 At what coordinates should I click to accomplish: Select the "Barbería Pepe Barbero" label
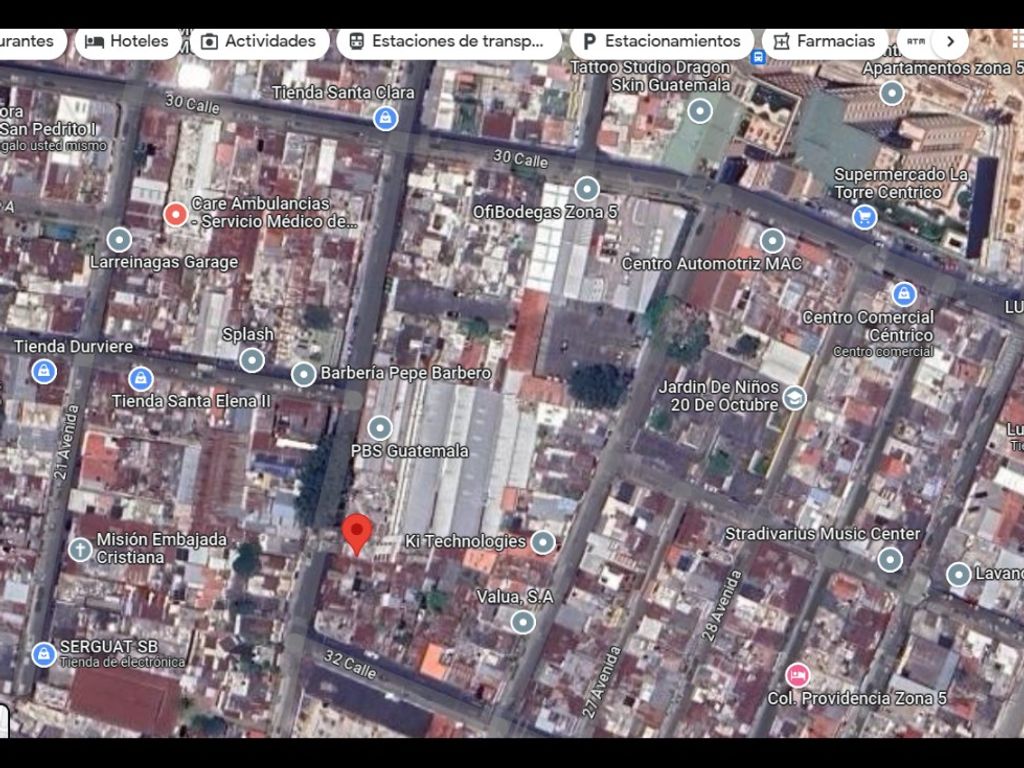tap(406, 374)
